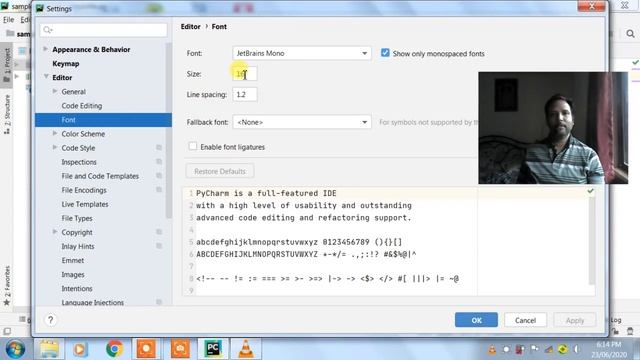Click the Apply button
This screenshot has height=360, width=640.
click(x=575, y=320)
